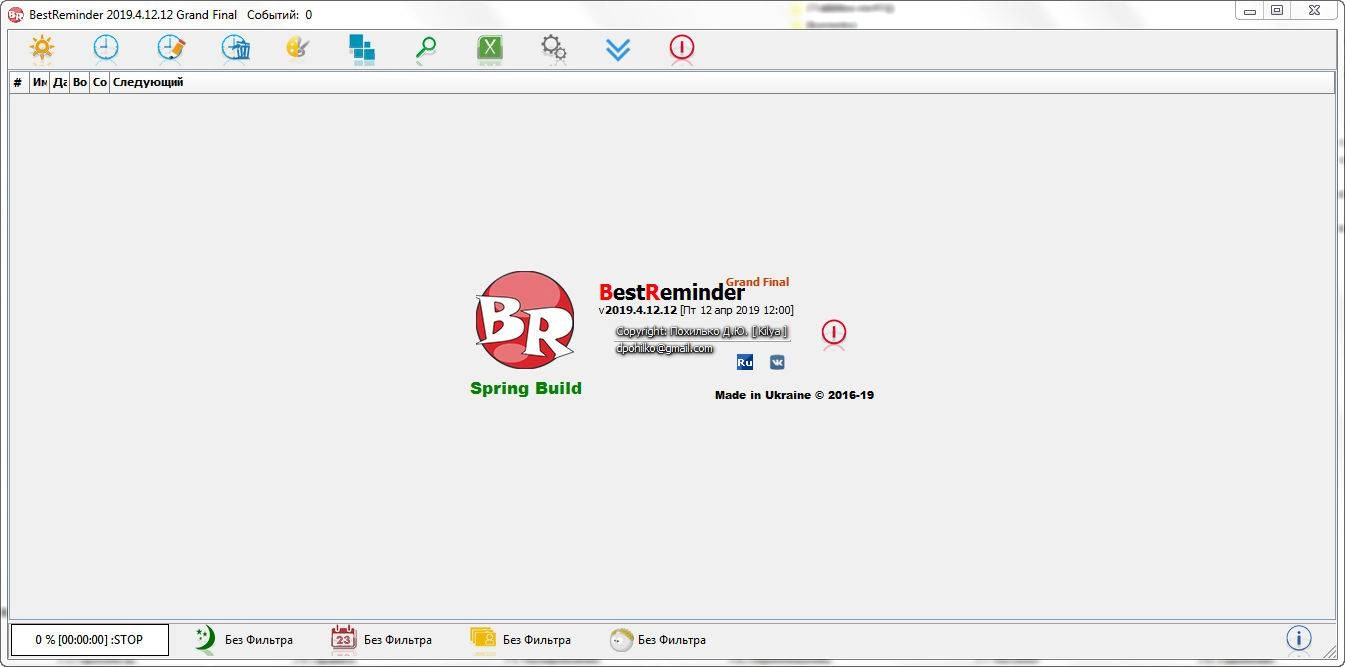This screenshot has width=1345, height=667.
Task: Click 'Без Фильтра' beside the round clock icon
Action: point(672,640)
